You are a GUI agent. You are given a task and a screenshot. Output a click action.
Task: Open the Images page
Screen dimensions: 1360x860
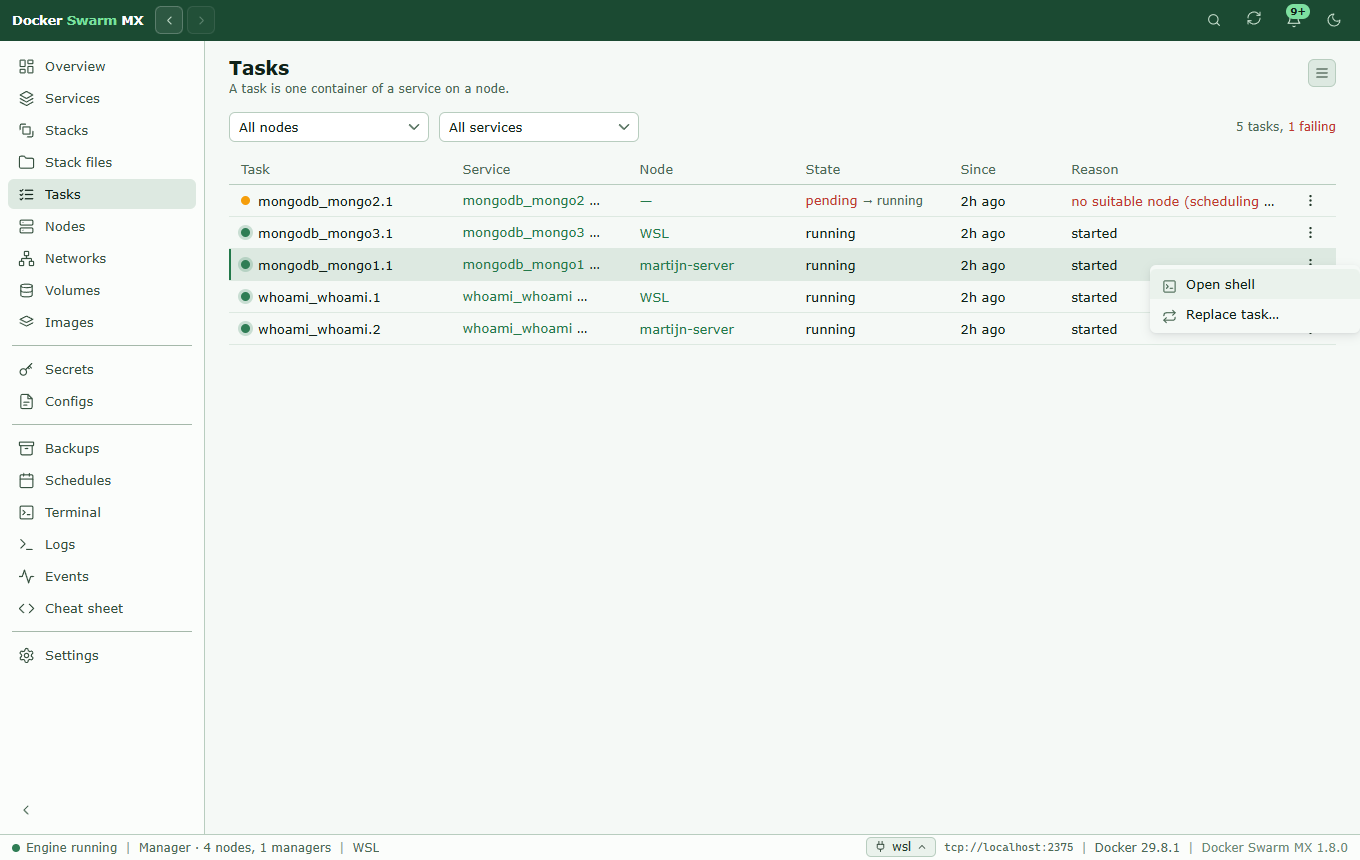[x=101, y=322]
